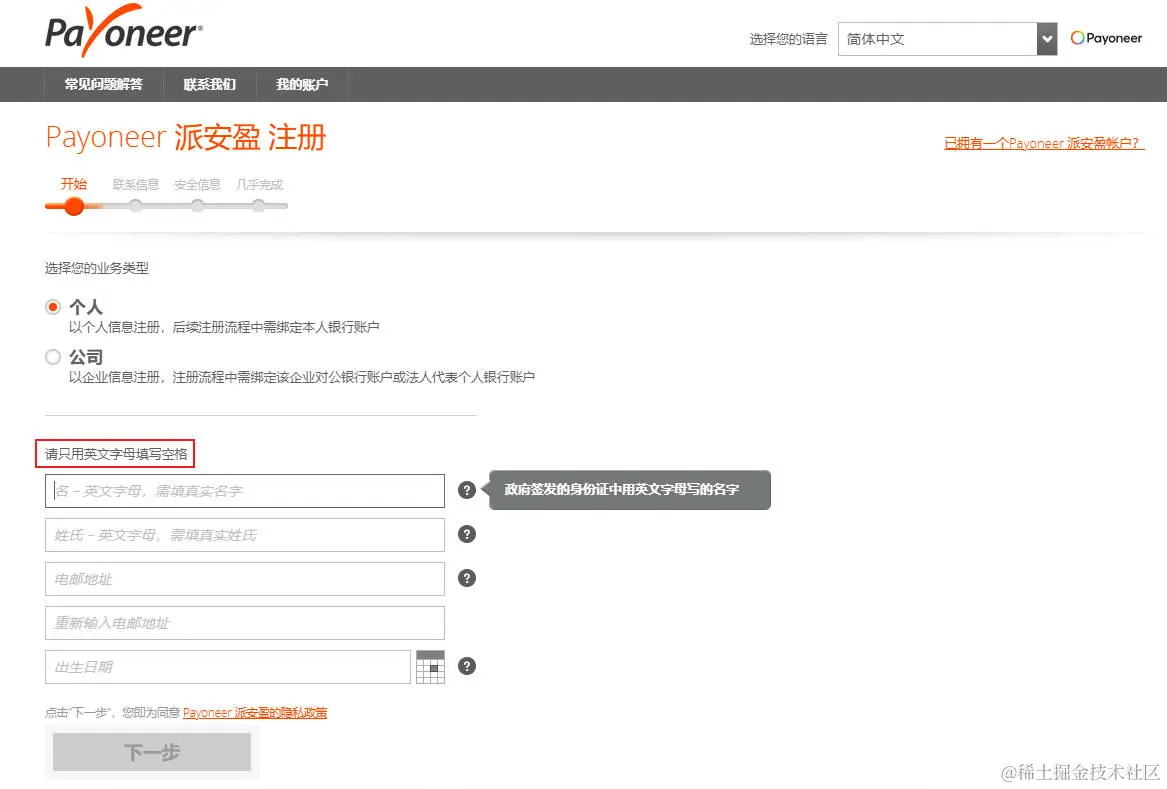Click the orange 开始 step marker
Viewport: 1167px width, 789px height.
pos(73,207)
